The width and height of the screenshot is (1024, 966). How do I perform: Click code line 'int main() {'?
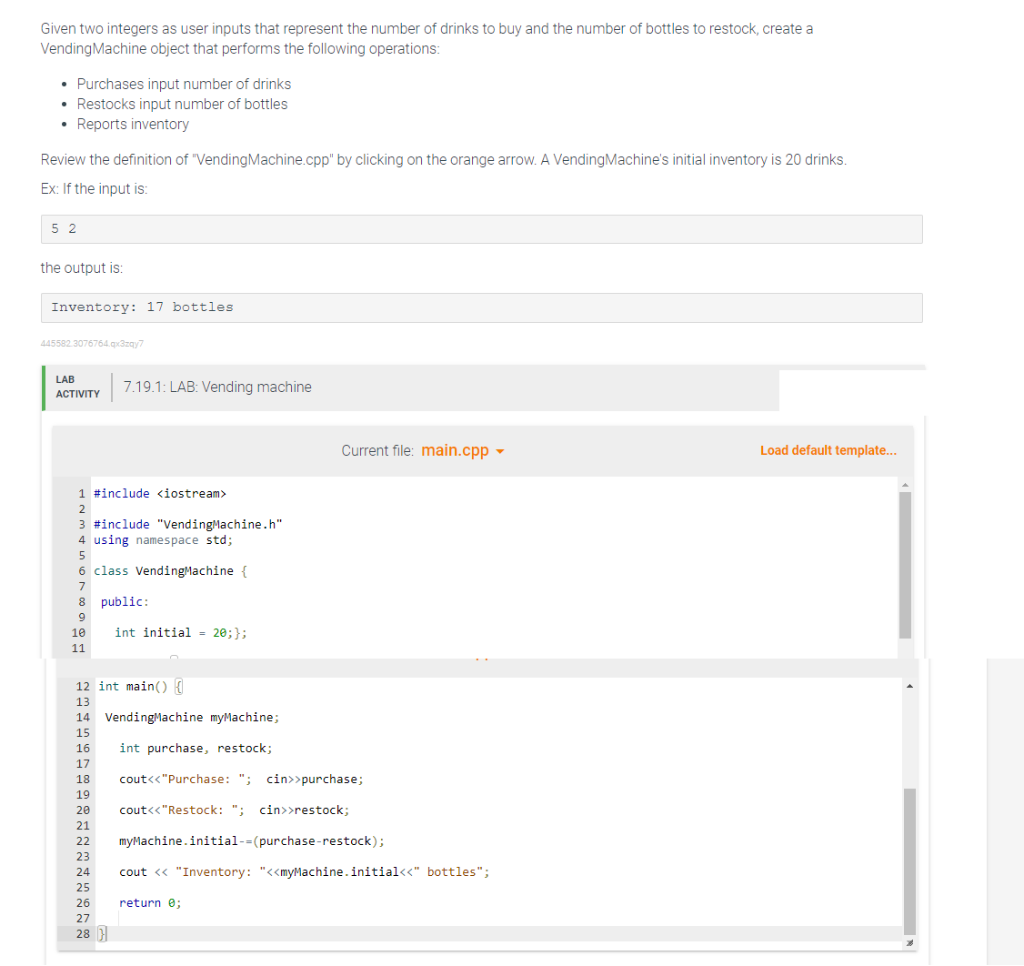coord(140,686)
